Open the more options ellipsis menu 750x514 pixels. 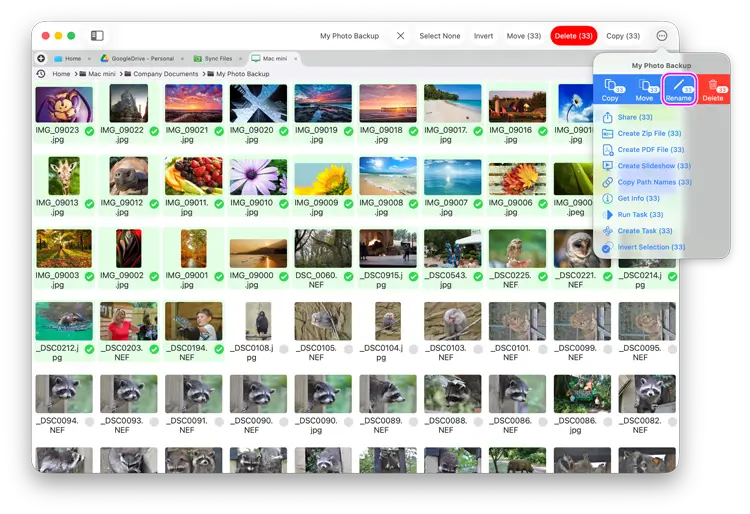coord(662,36)
